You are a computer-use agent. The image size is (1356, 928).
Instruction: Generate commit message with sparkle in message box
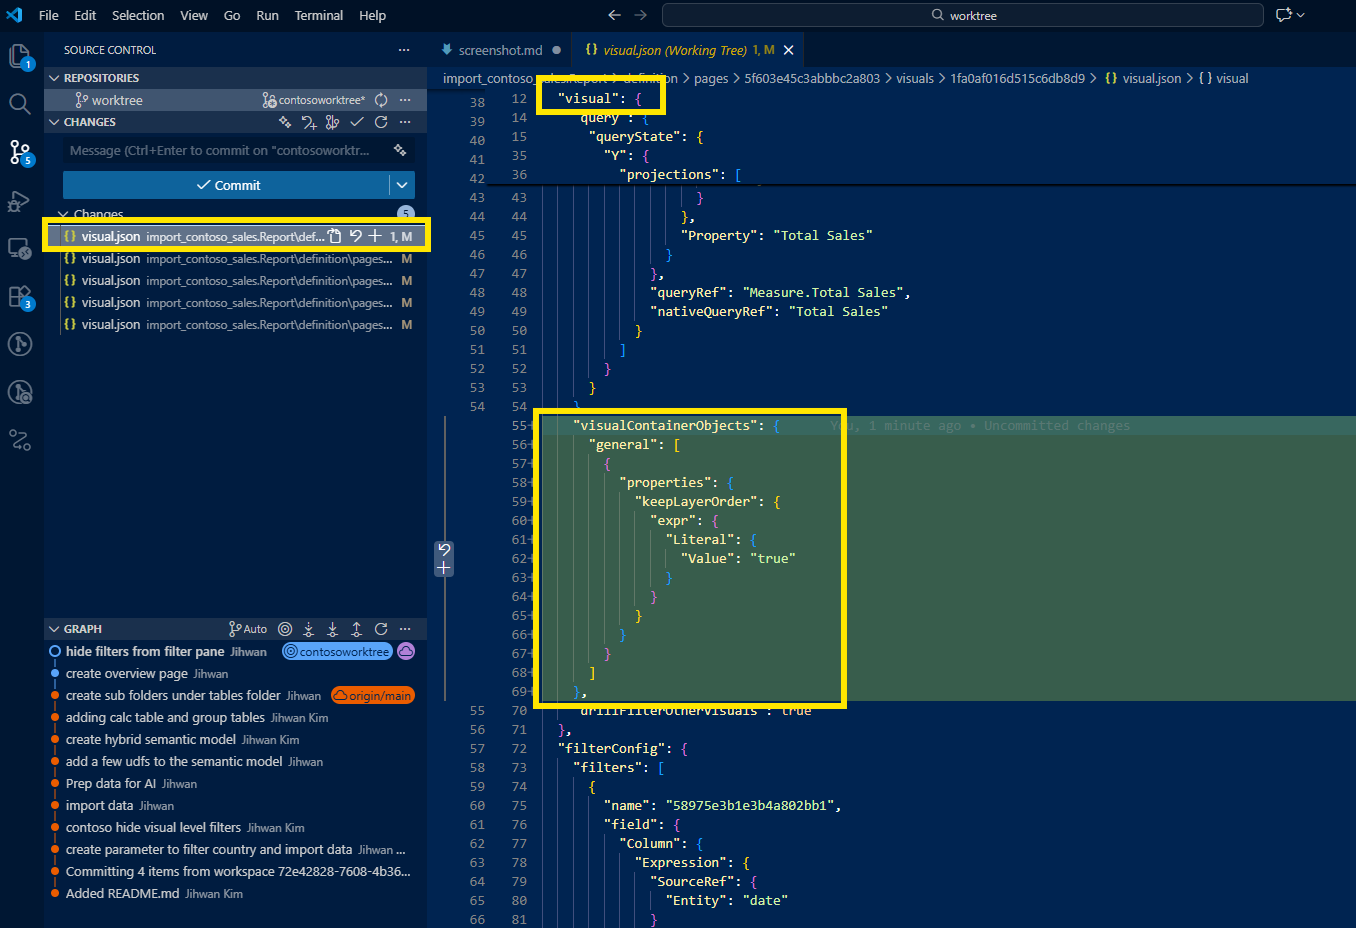pos(400,150)
